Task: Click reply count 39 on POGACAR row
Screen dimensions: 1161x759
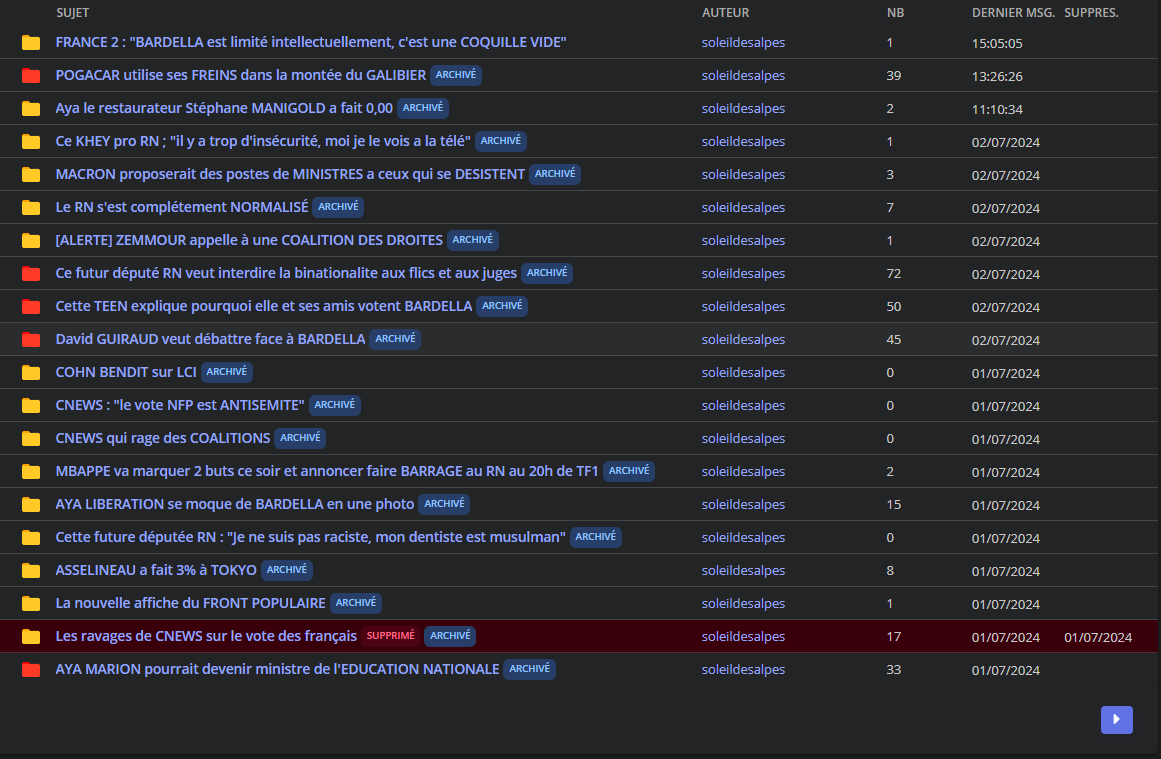Action: click(894, 76)
